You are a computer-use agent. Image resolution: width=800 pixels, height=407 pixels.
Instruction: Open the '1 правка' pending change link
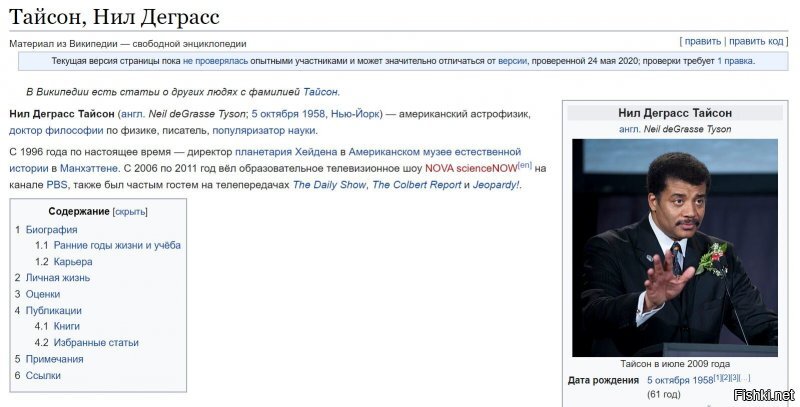pyautogui.click(x=735, y=61)
